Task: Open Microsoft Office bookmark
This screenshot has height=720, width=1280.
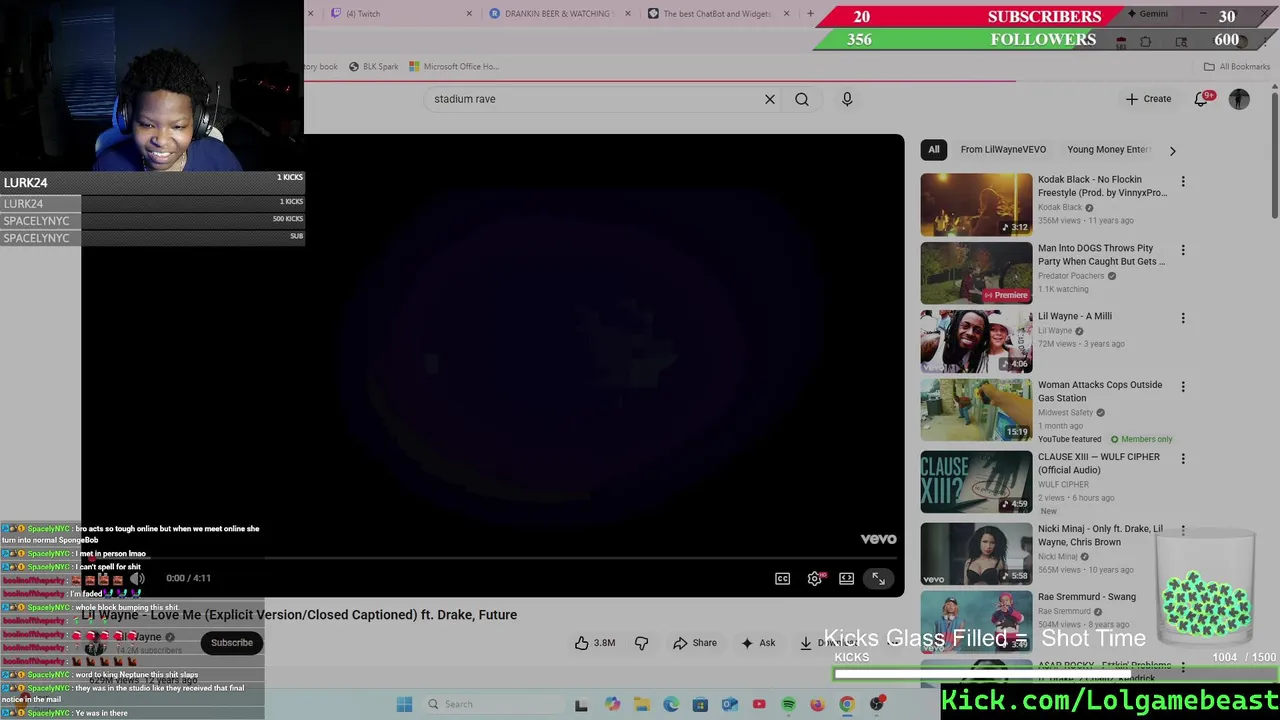Action: 453,67
